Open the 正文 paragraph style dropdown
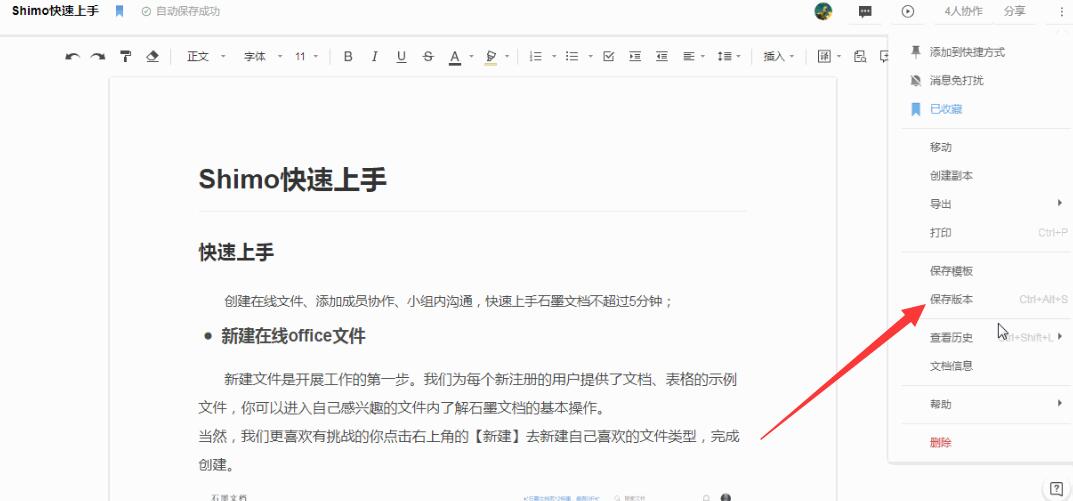The image size is (1073, 501). coord(206,57)
